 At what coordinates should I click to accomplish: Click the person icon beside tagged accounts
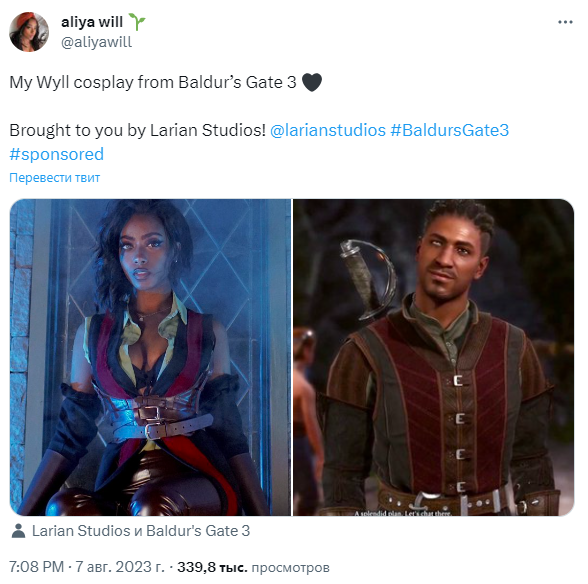click(x=18, y=531)
